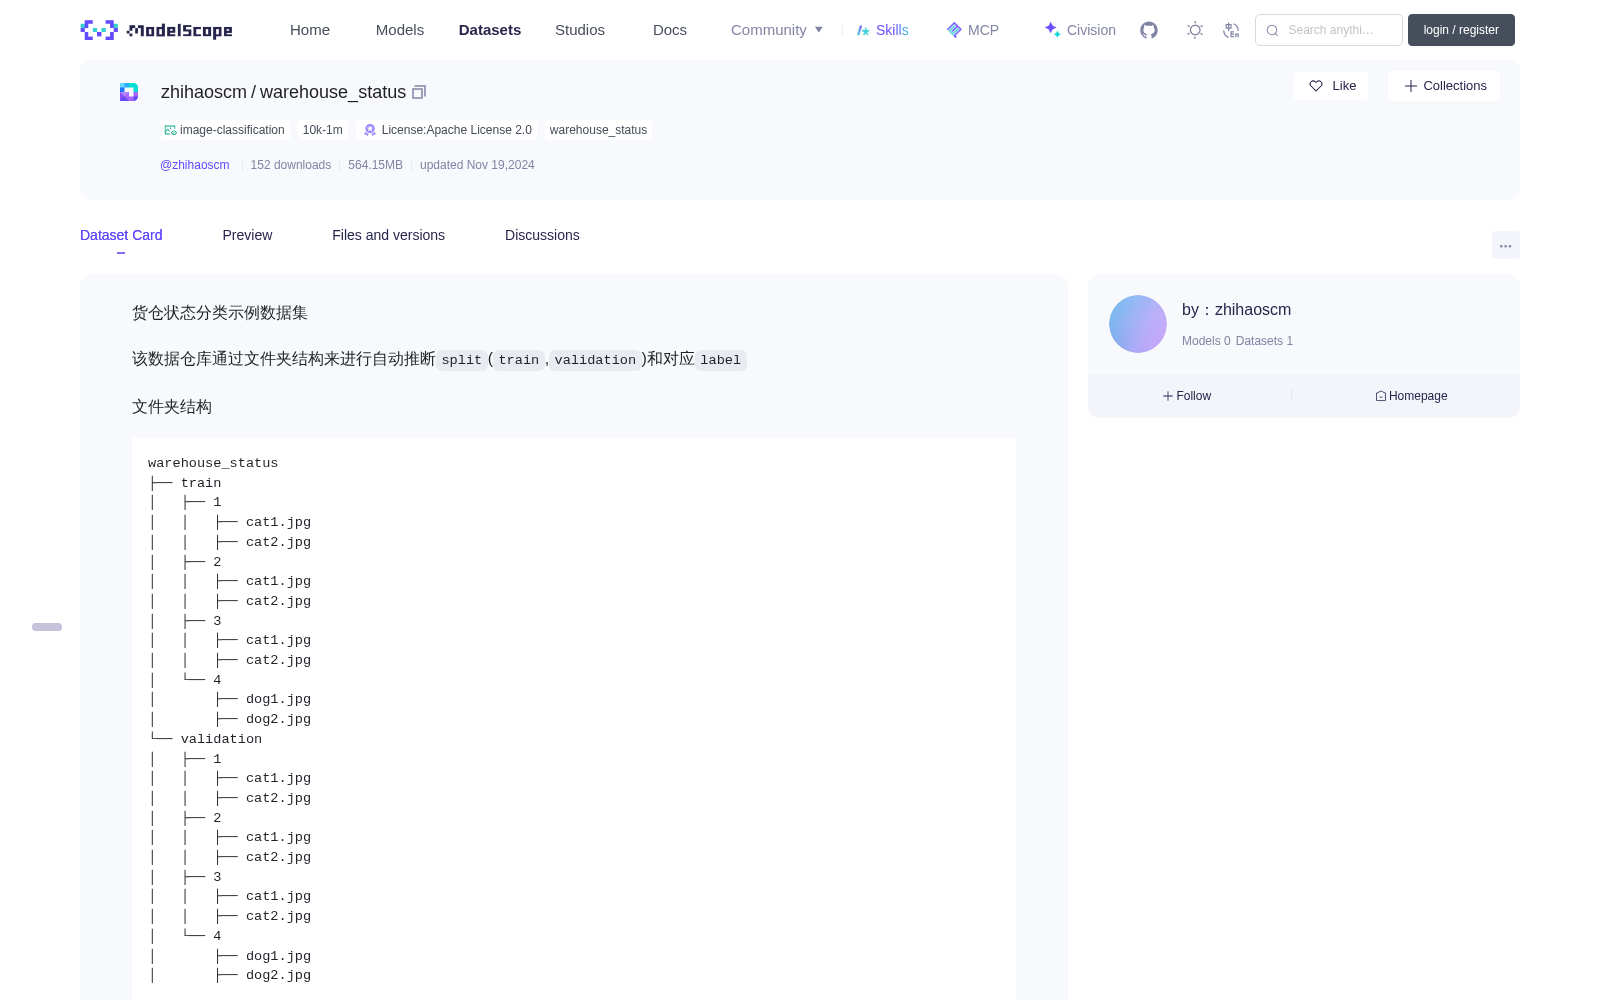Click the plus icon for Collections

(x=1411, y=86)
